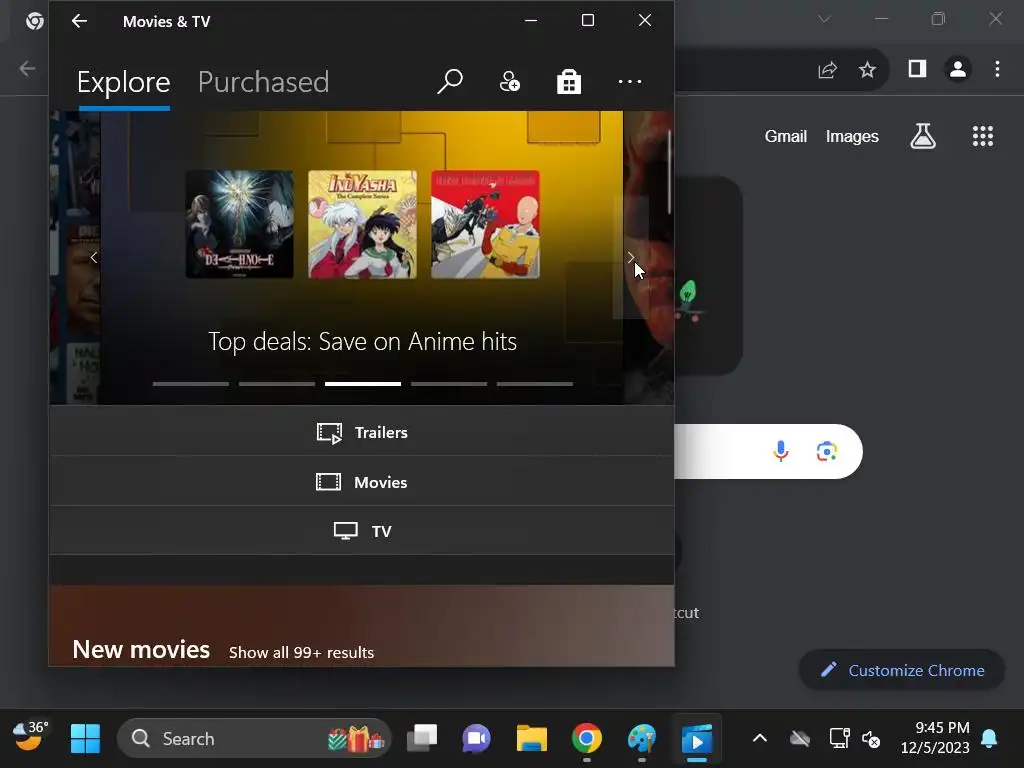Image resolution: width=1024 pixels, height=768 pixels.
Task: Open Chrome tab search chevron
Action: tap(824, 19)
